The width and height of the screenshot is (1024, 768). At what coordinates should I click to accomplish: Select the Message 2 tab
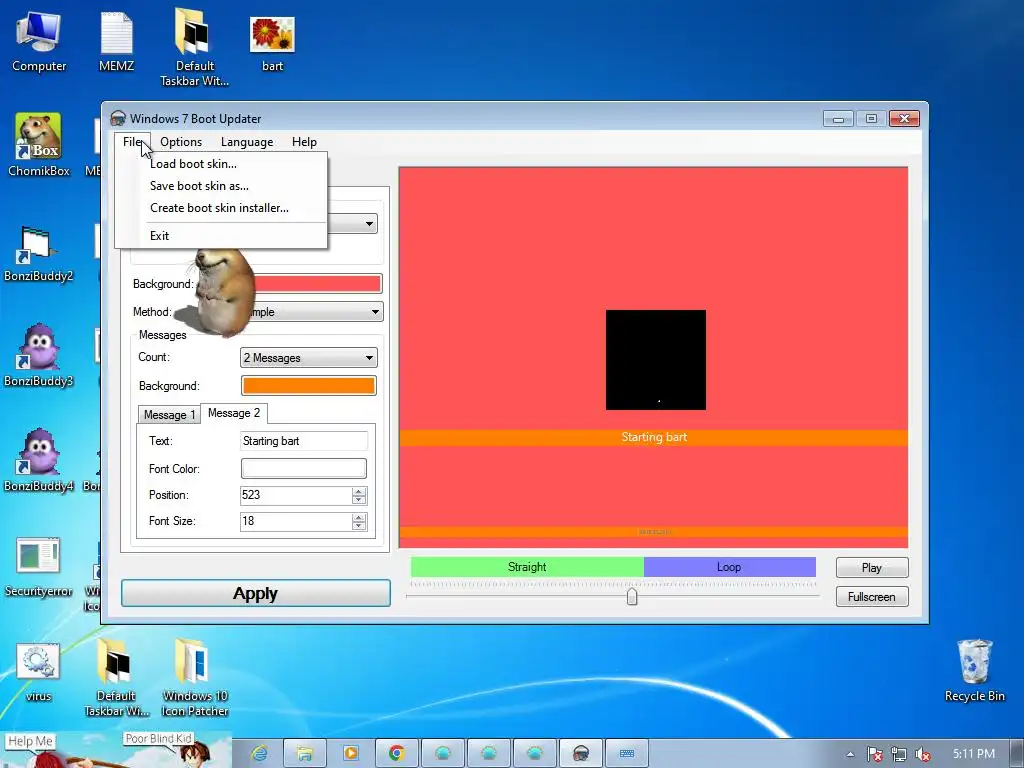pos(234,413)
